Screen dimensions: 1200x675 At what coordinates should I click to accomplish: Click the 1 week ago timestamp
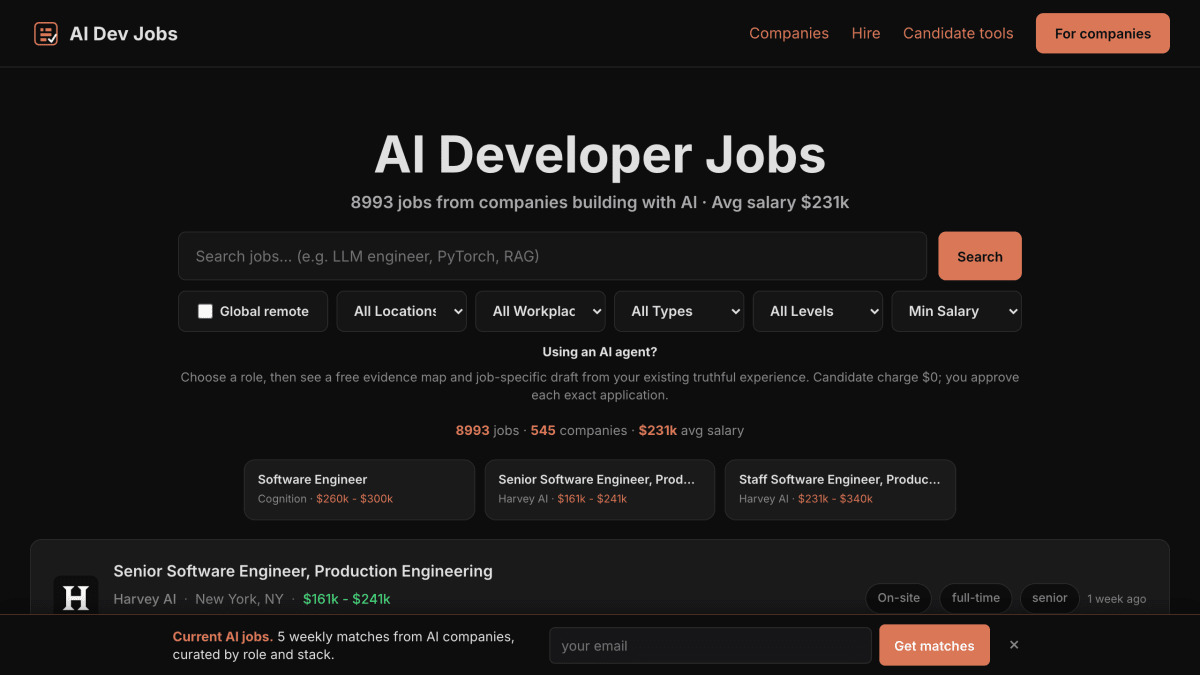click(x=1117, y=599)
